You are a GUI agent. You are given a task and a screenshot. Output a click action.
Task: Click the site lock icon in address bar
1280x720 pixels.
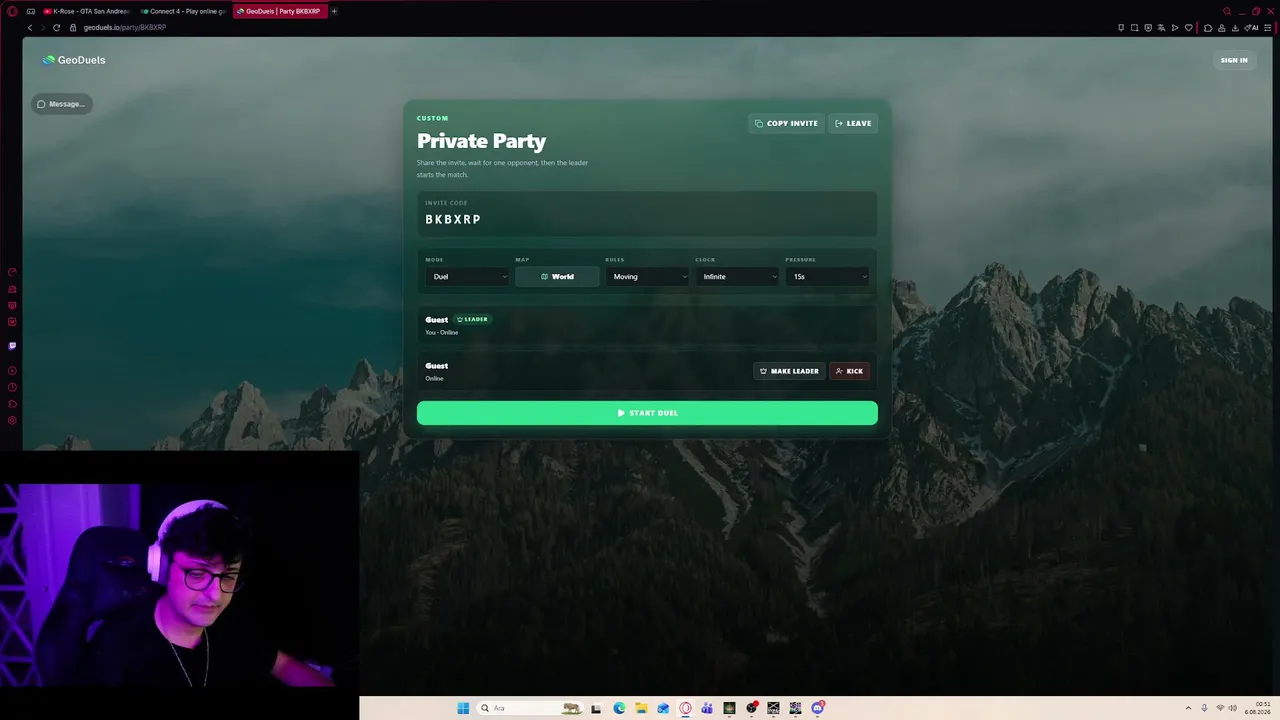coord(73,27)
